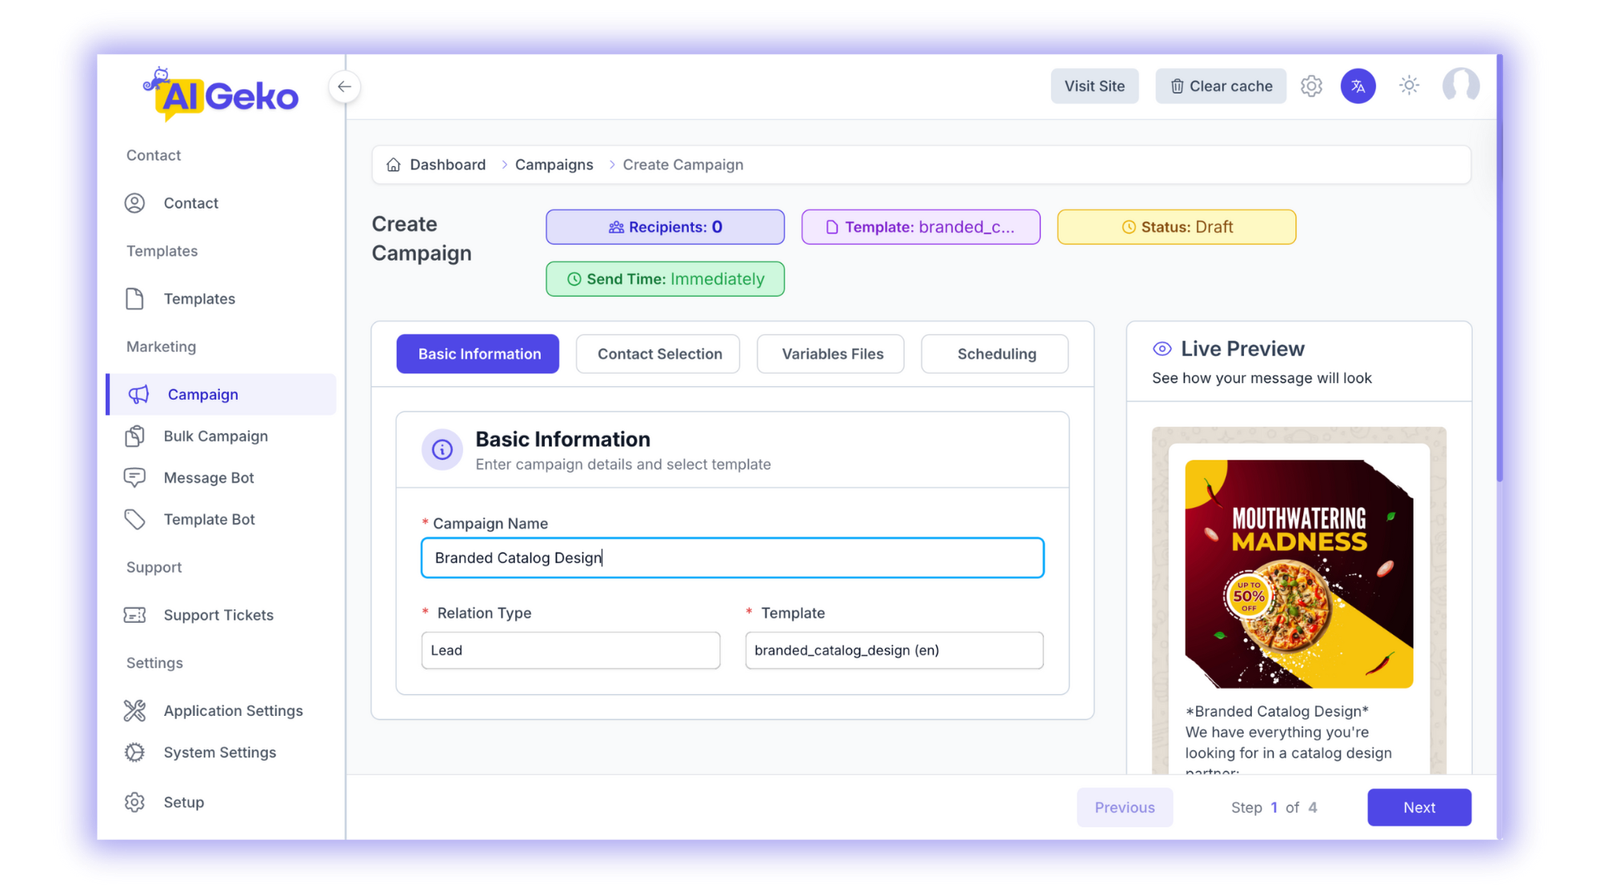This screenshot has height=894, width=1600.
Task: Click the Live Preview eye icon
Action: (1162, 349)
